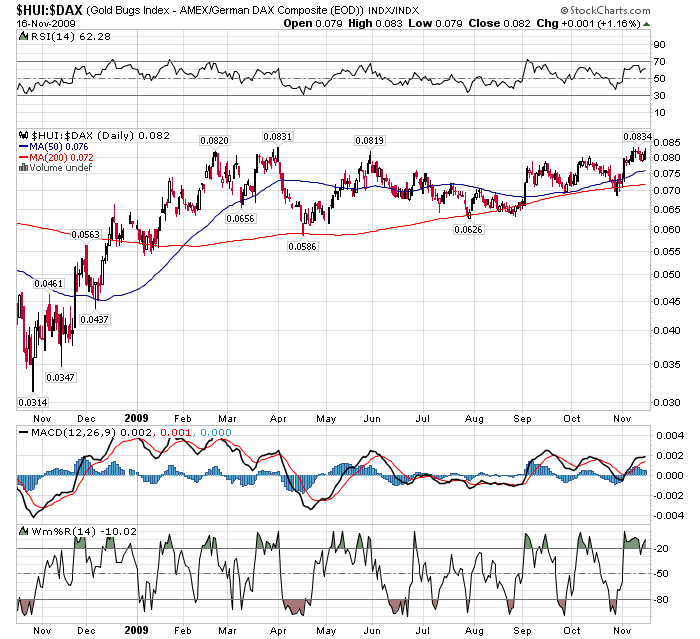The image size is (700, 639).
Task: Click the 0.0819 price label near June
Action: point(370,141)
